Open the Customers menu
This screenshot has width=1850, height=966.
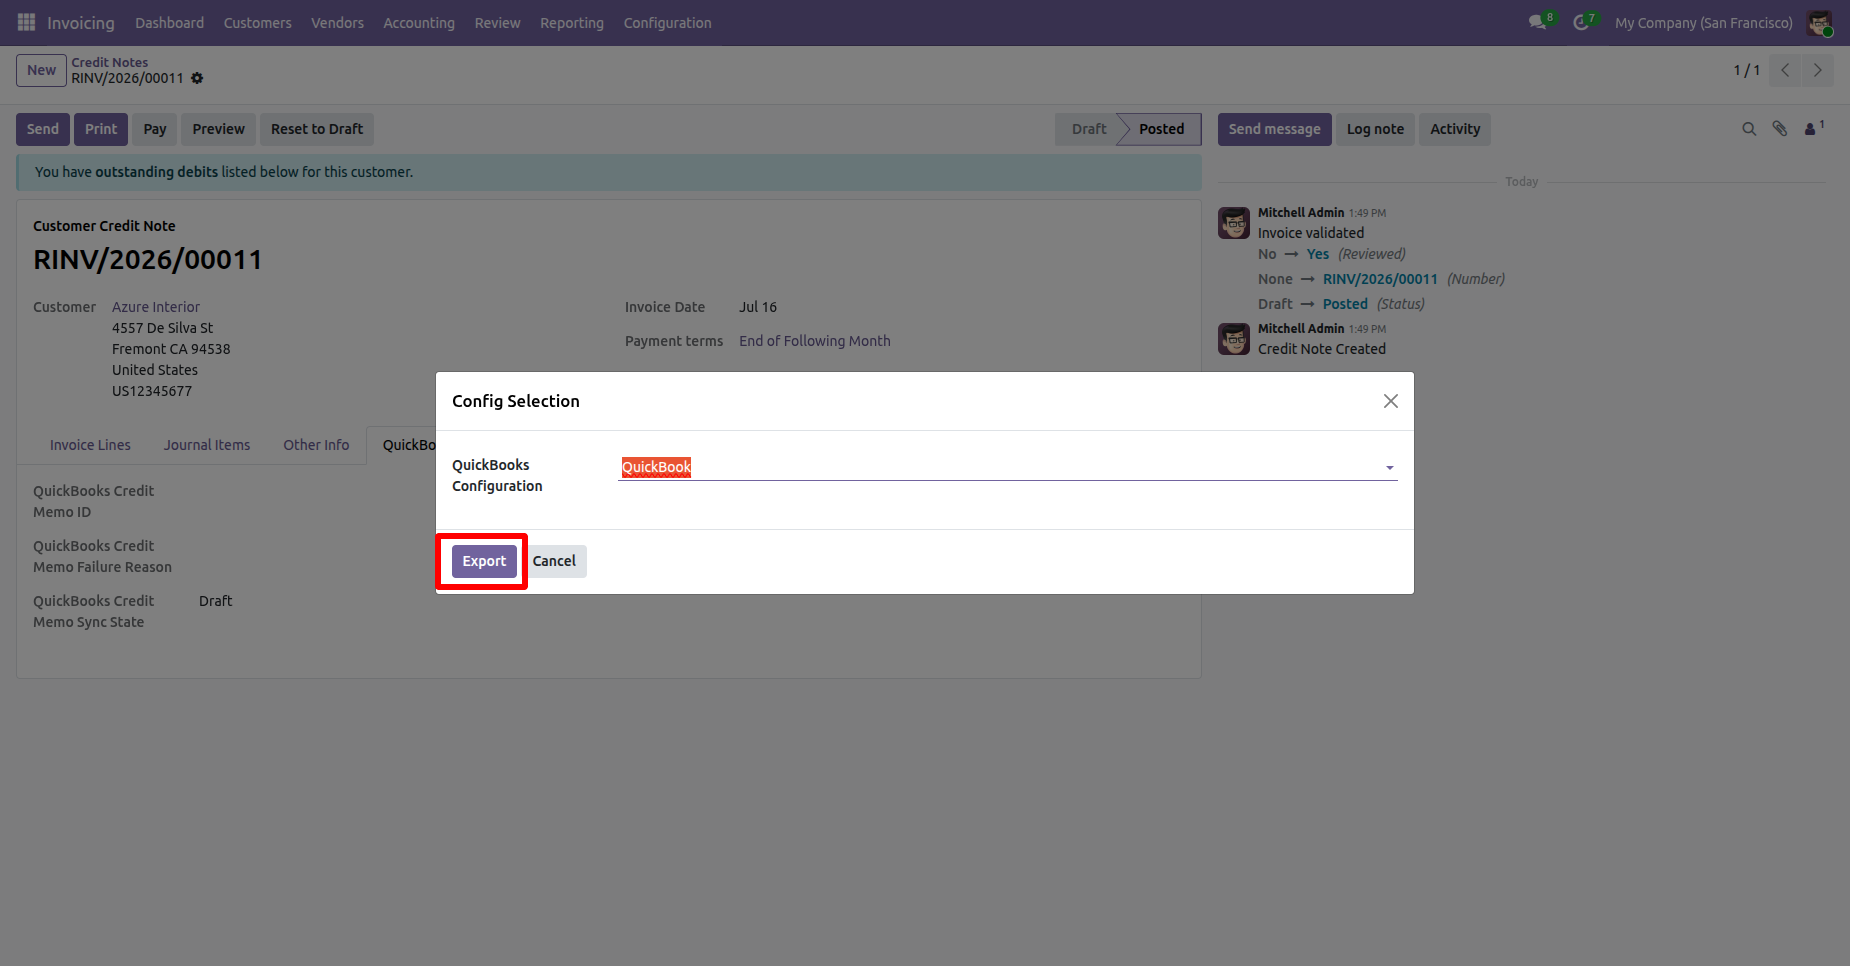(258, 23)
